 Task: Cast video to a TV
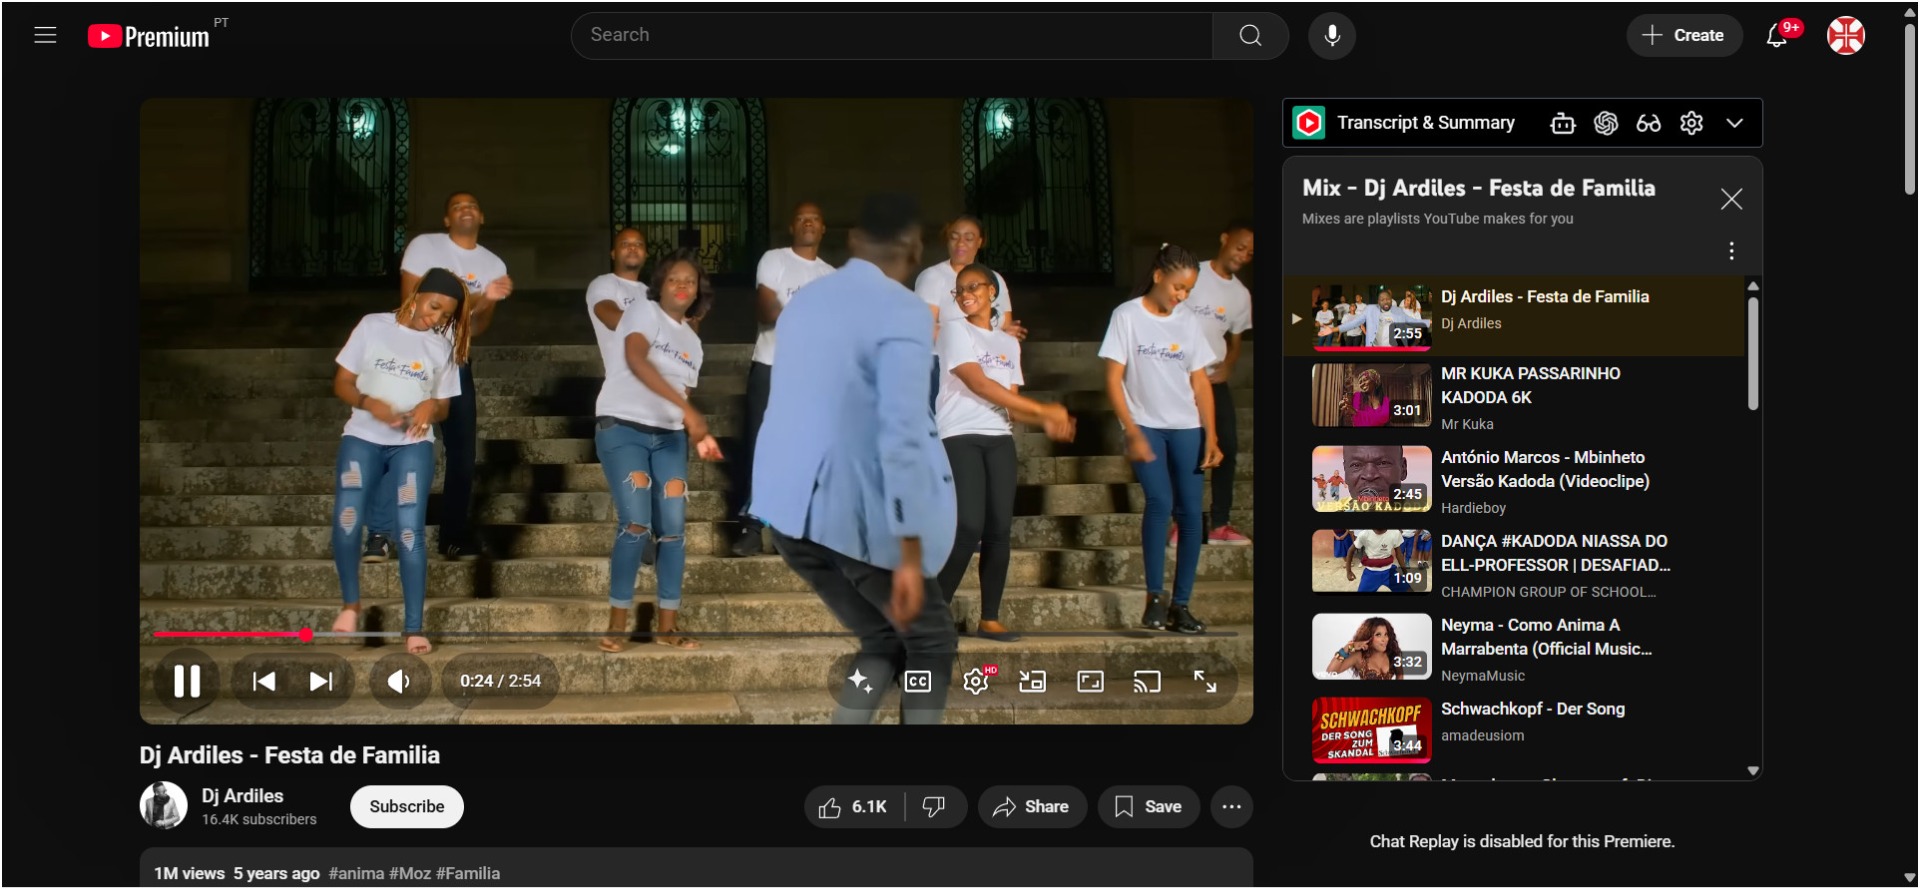pyautogui.click(x=1147, y=681)
